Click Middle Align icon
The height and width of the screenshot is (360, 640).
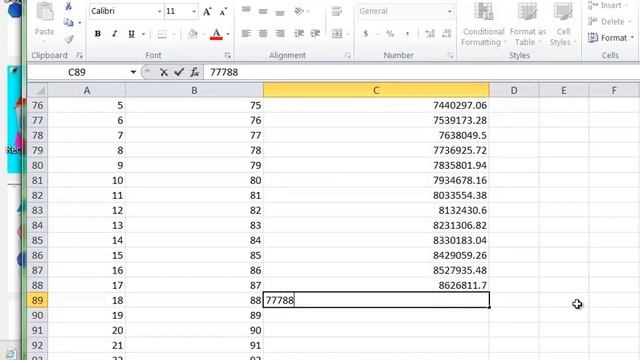pyautogui.click(x=263, y=11)
